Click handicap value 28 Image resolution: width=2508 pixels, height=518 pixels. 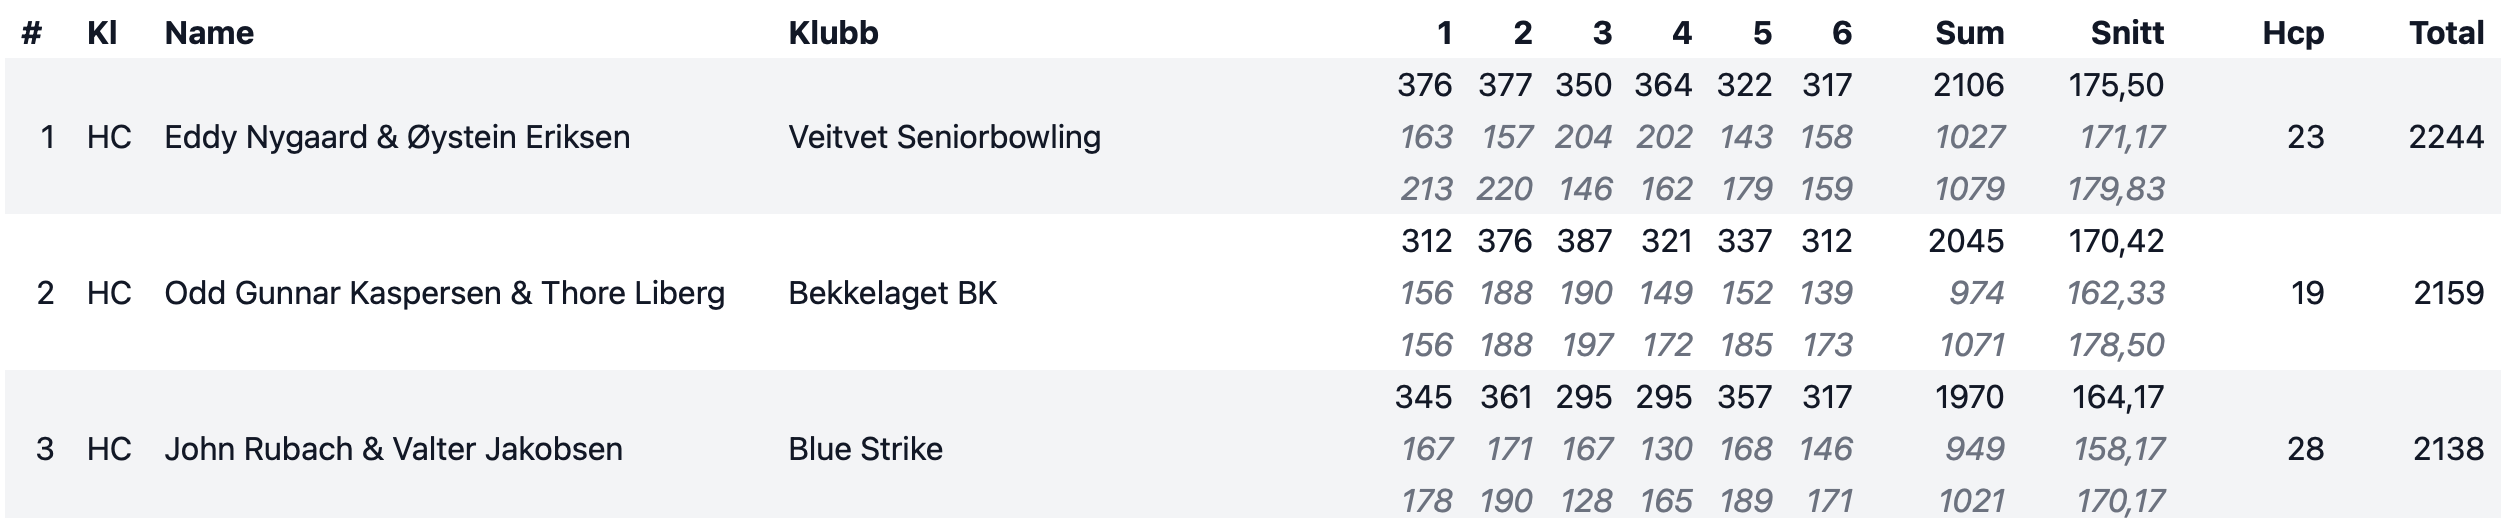pyautogui.click(x=2305, y=449)
